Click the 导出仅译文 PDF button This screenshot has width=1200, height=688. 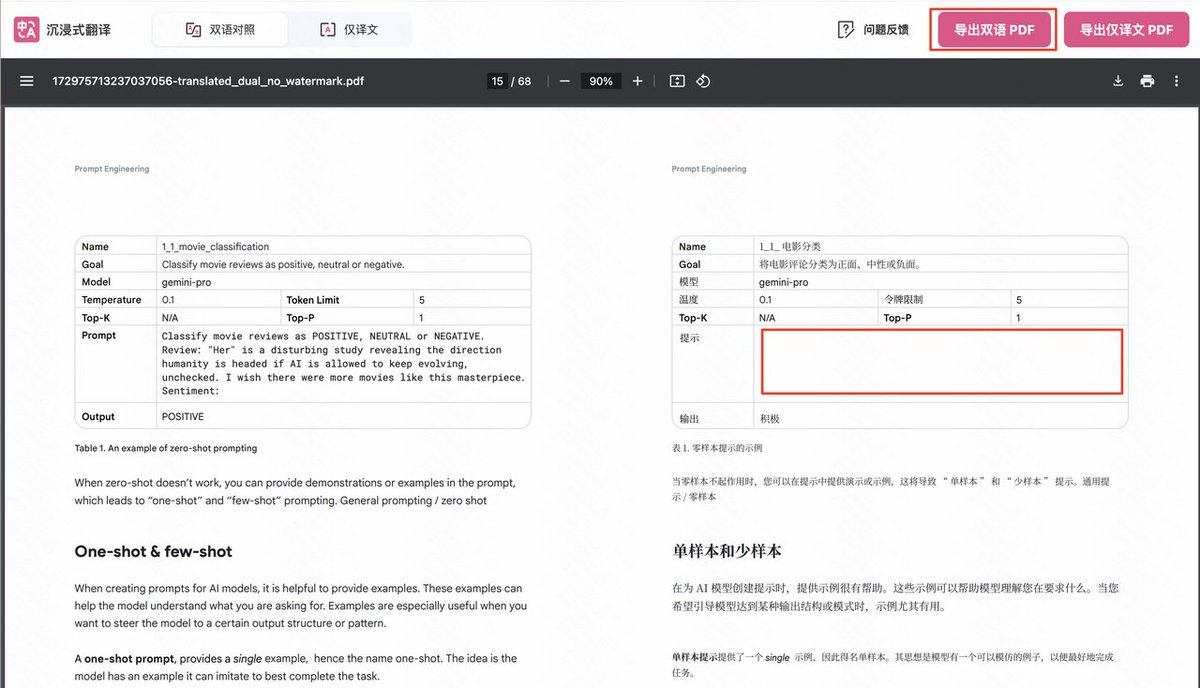point(1126,30)
